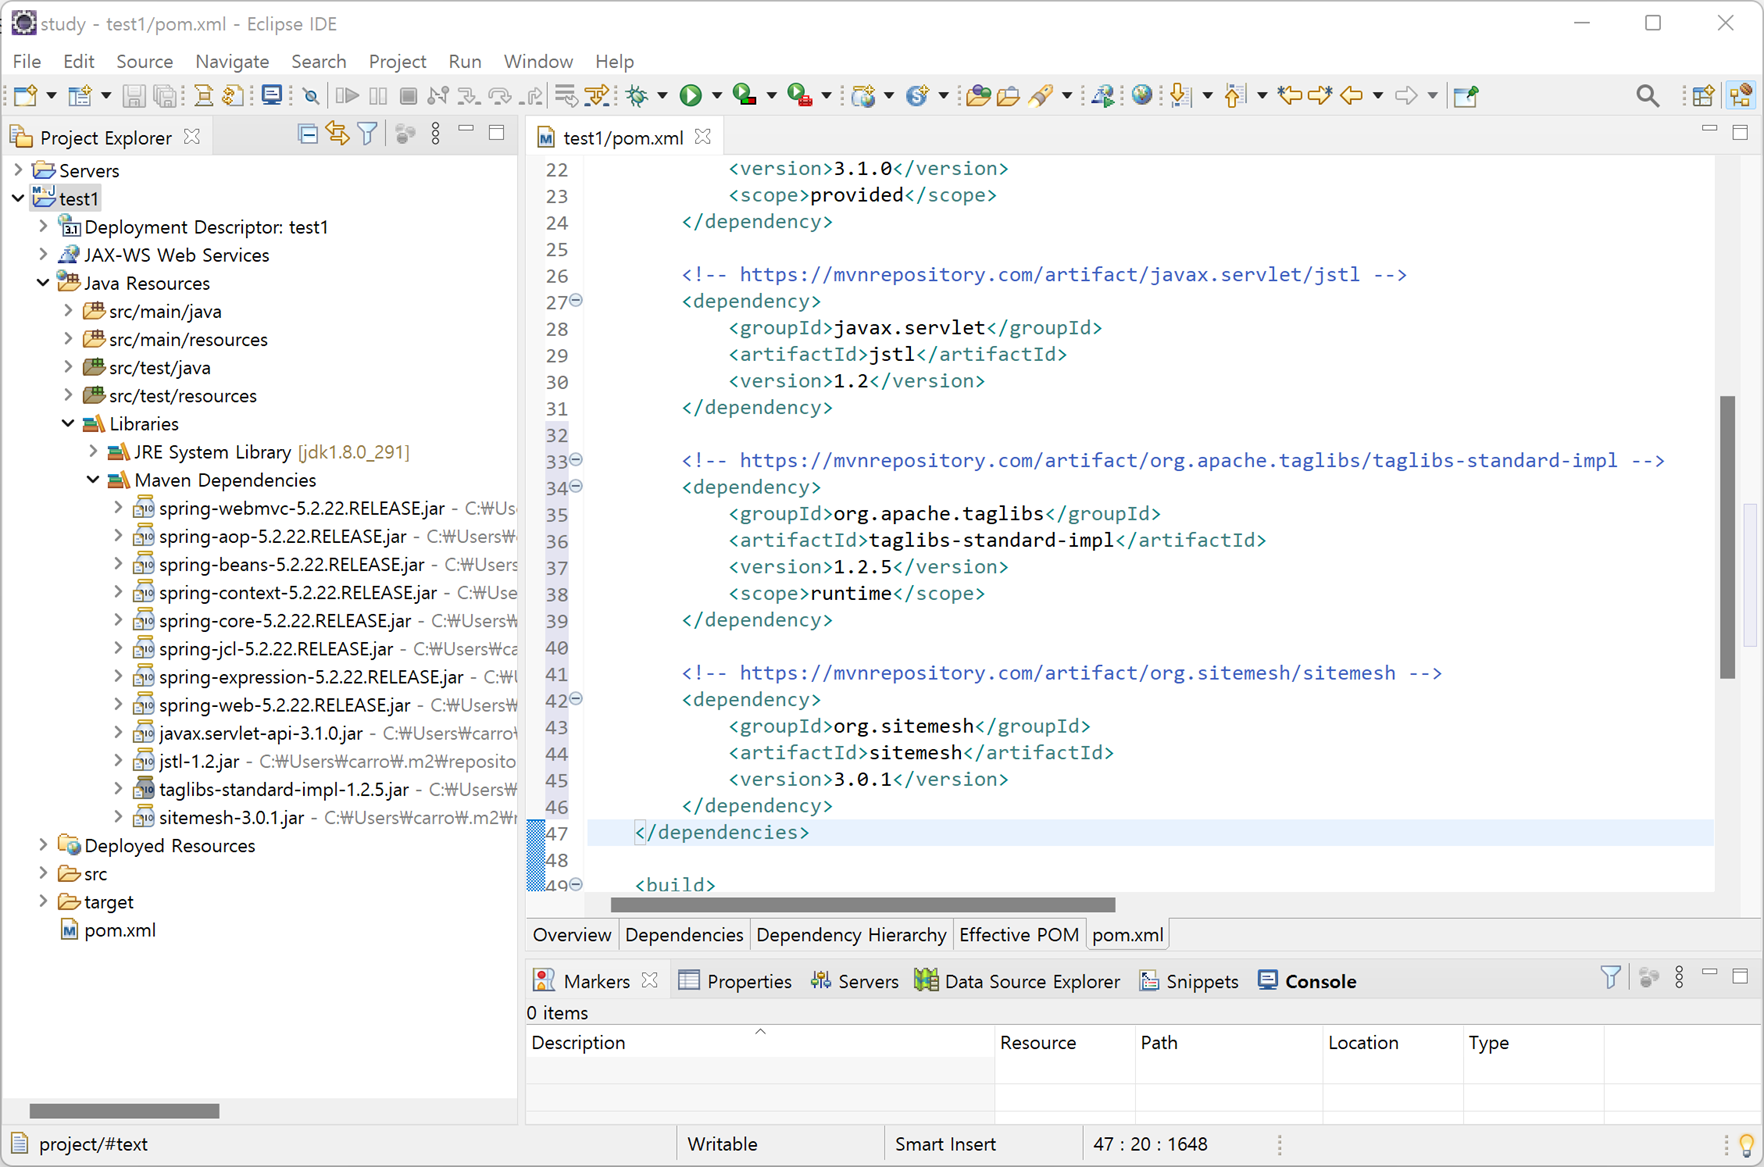Collapse the Java Resources node

point(43,283)
